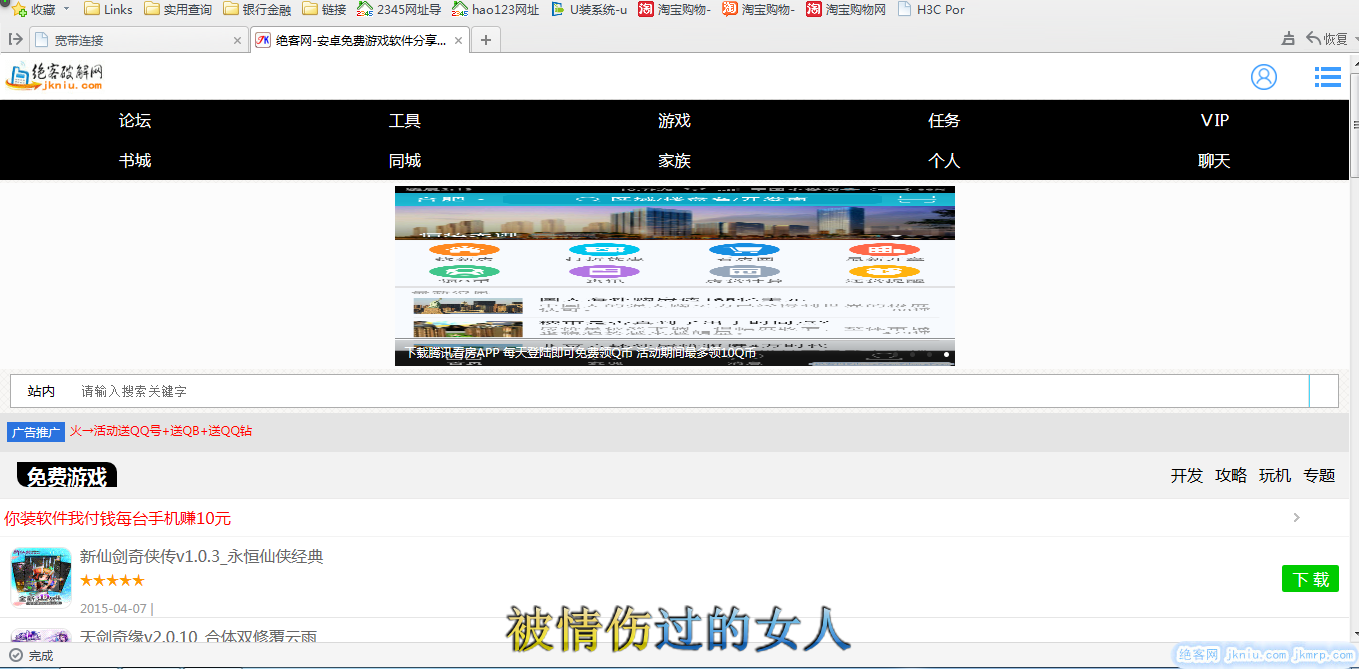The width and height of the screenshot is (1359, 669).
Task: Open the blue list menu icon
Action: pos(1327,77)
